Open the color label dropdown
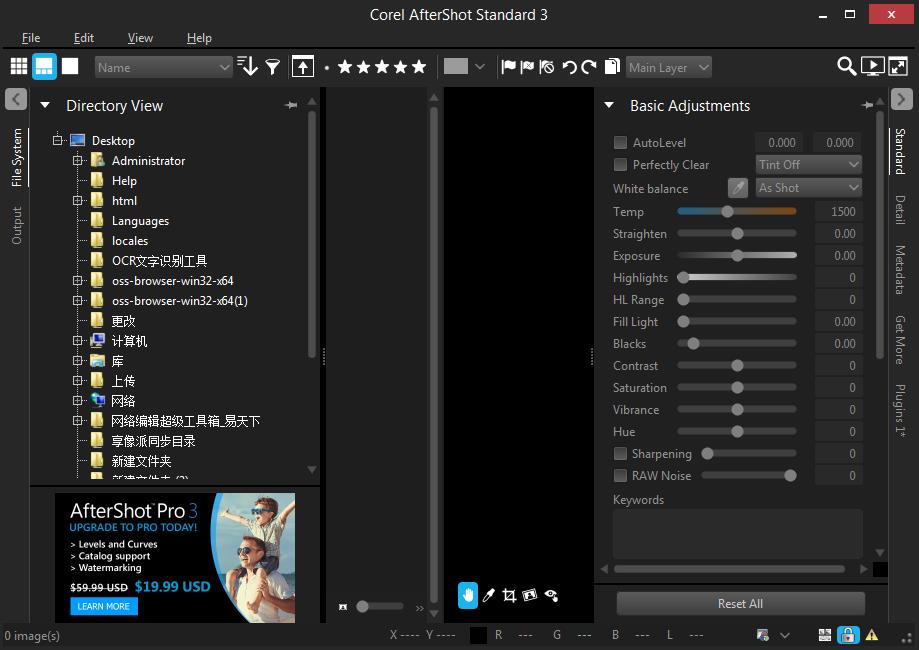 pos(479,67)
